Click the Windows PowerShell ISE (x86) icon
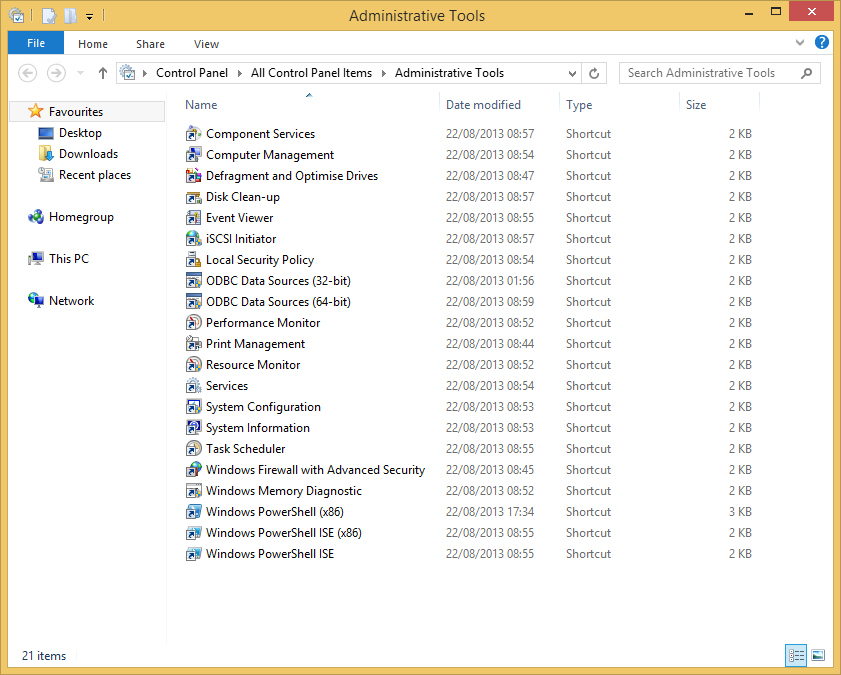 pos(193,533)
